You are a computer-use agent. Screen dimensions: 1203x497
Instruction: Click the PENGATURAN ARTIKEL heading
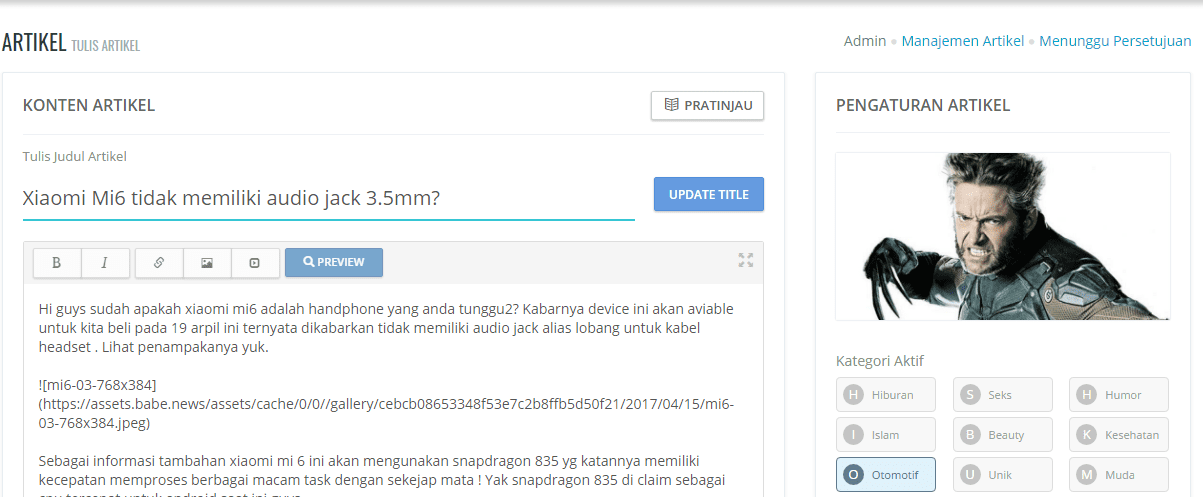923,105
